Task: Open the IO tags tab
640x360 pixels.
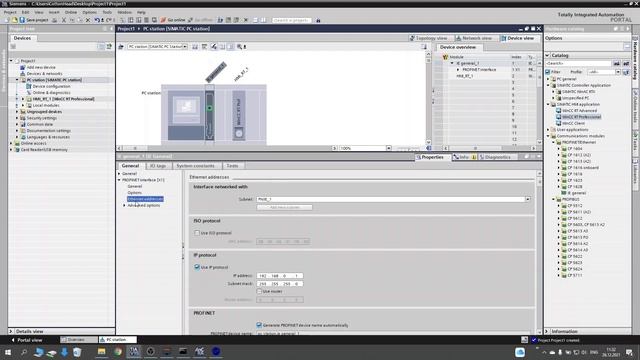Action: point(158,166)
